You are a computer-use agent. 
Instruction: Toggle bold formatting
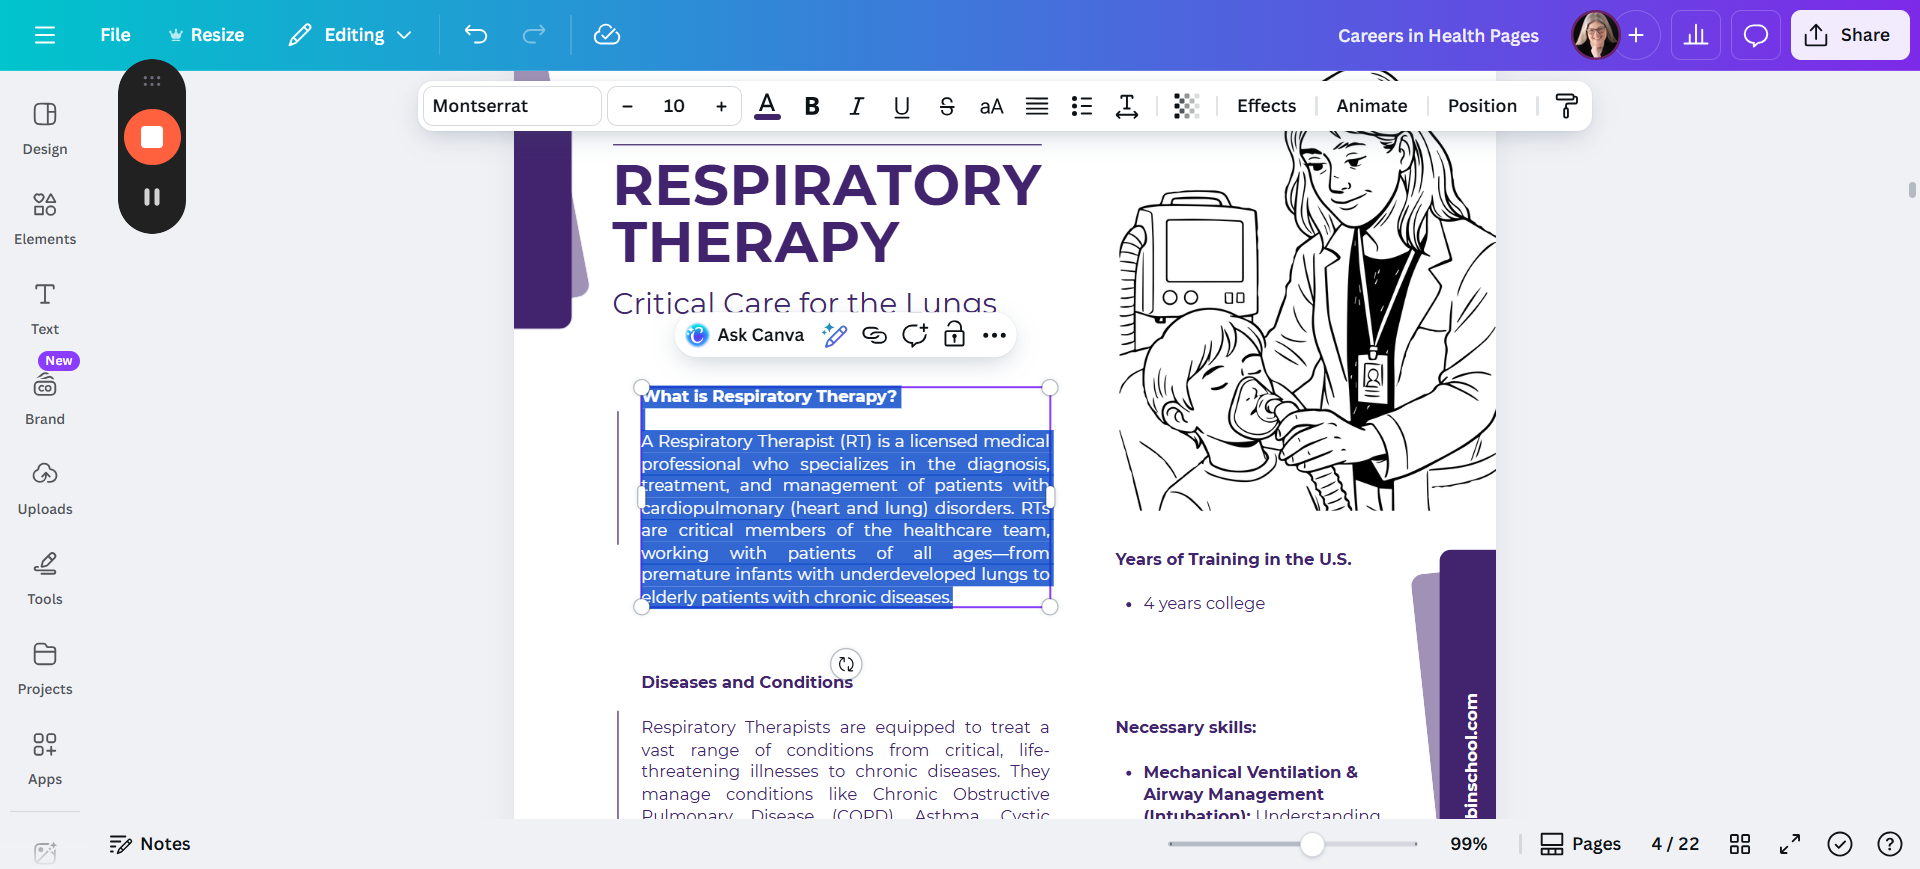[812, 106]
